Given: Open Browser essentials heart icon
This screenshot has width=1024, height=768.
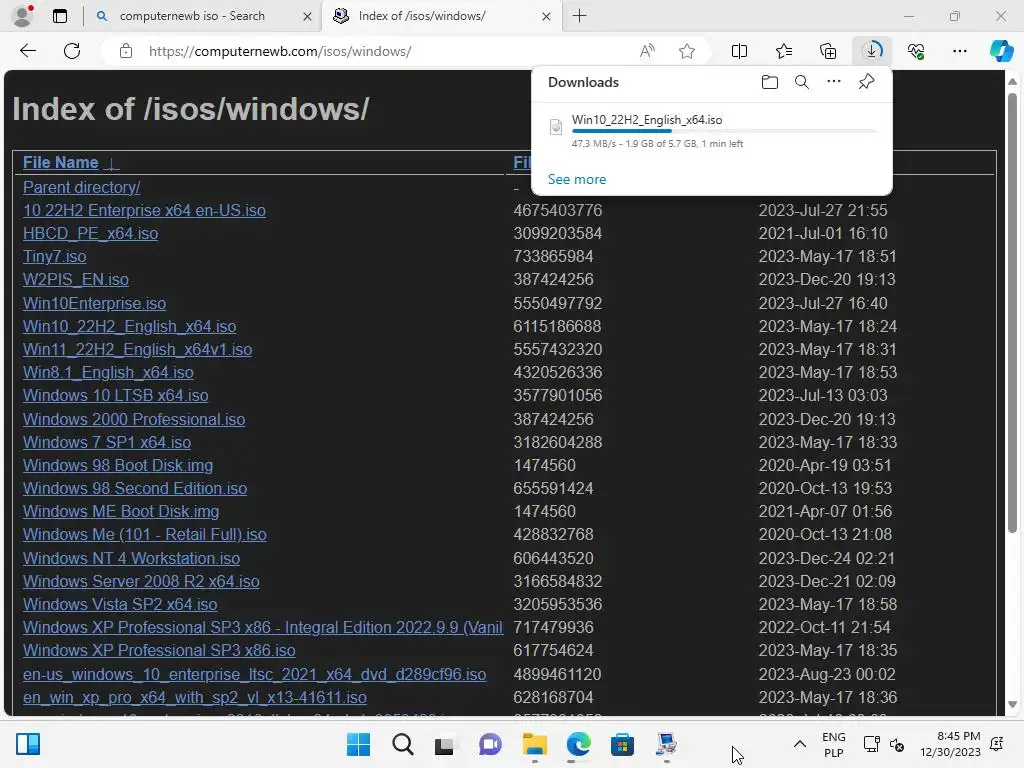Looking at the screenshot, I should point(916,51).
